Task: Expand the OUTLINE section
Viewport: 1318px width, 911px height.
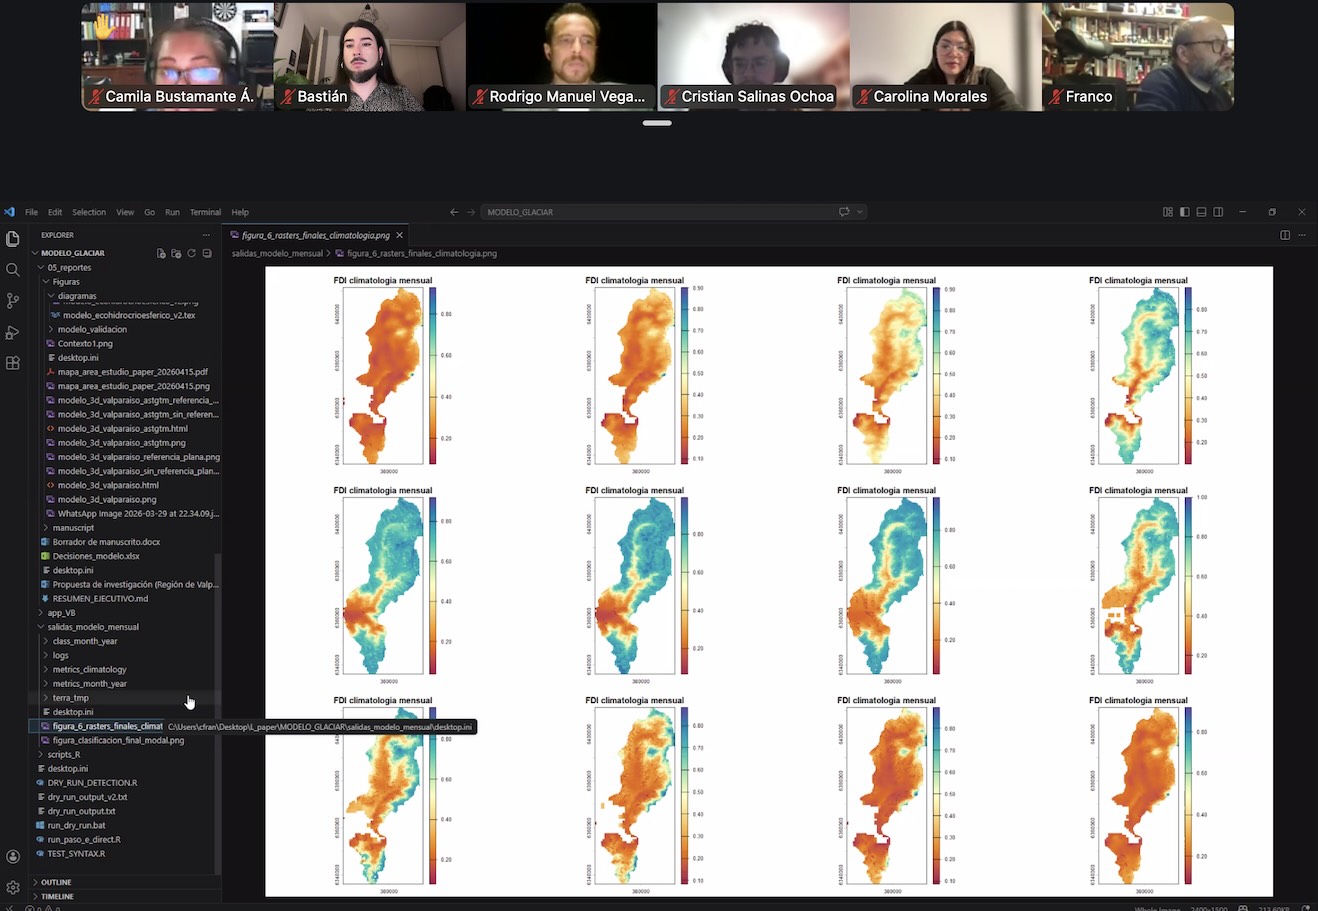Action: coord(56,882)
